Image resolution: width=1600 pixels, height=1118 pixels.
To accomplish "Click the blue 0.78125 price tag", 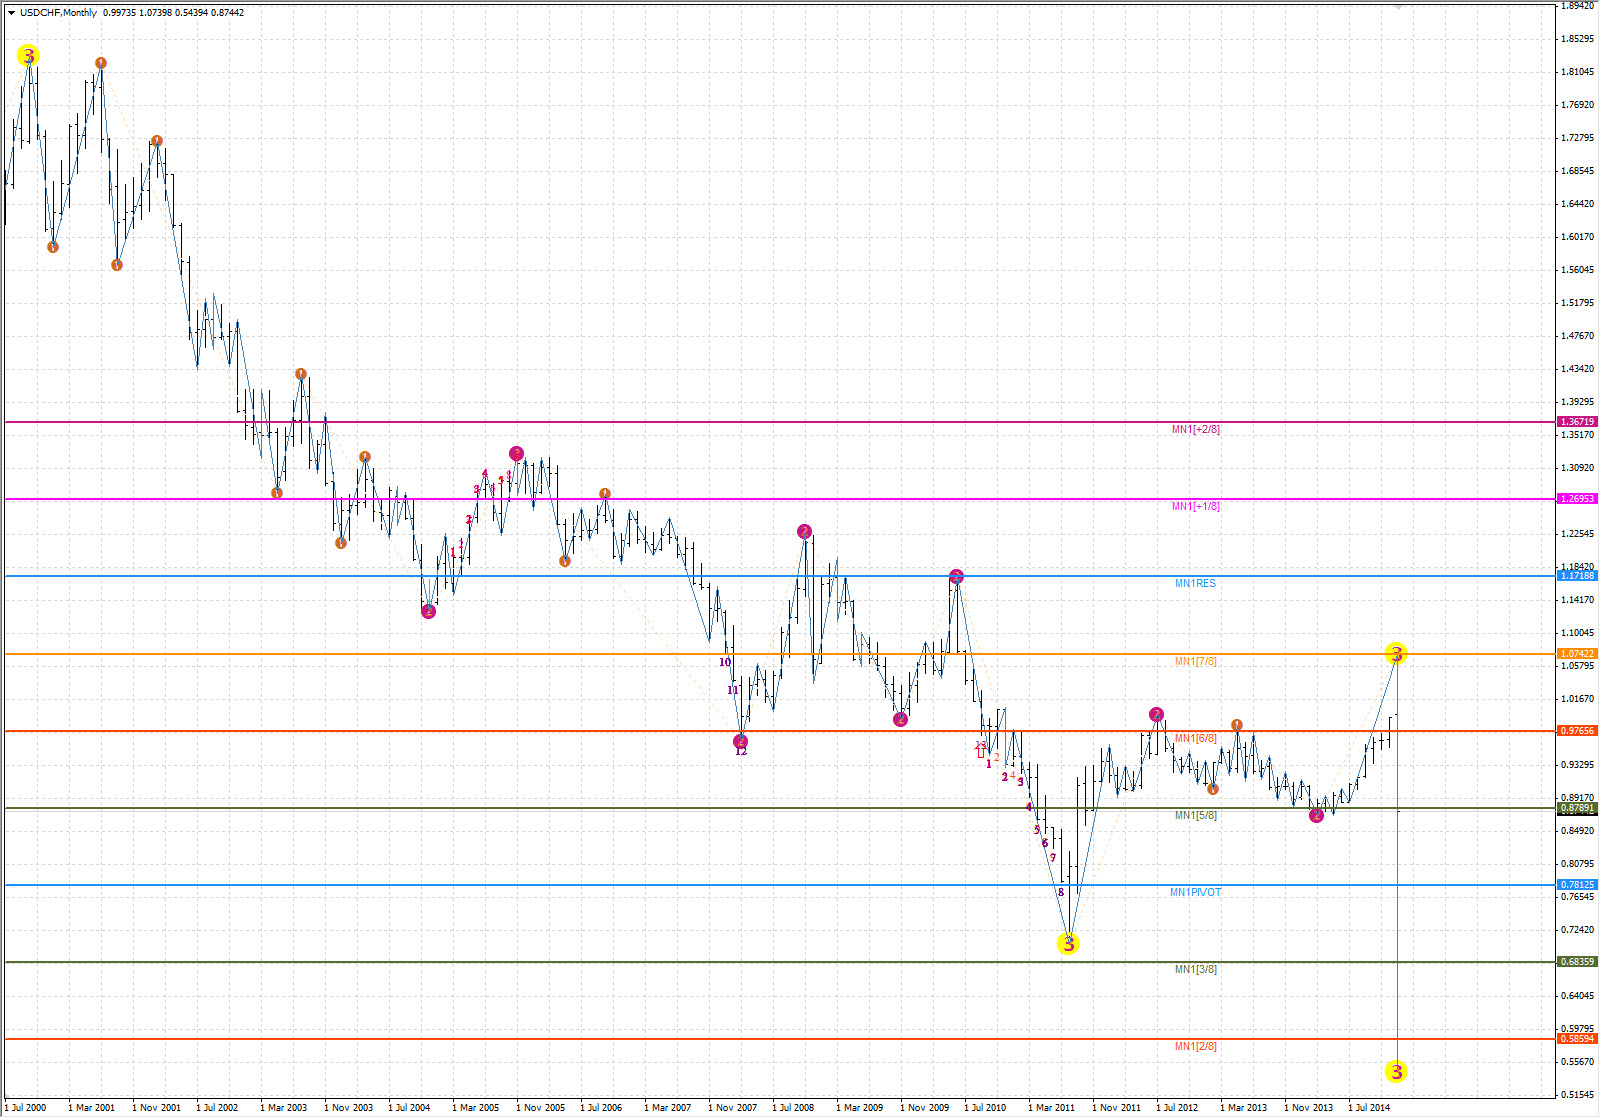I will (1577, 885).
